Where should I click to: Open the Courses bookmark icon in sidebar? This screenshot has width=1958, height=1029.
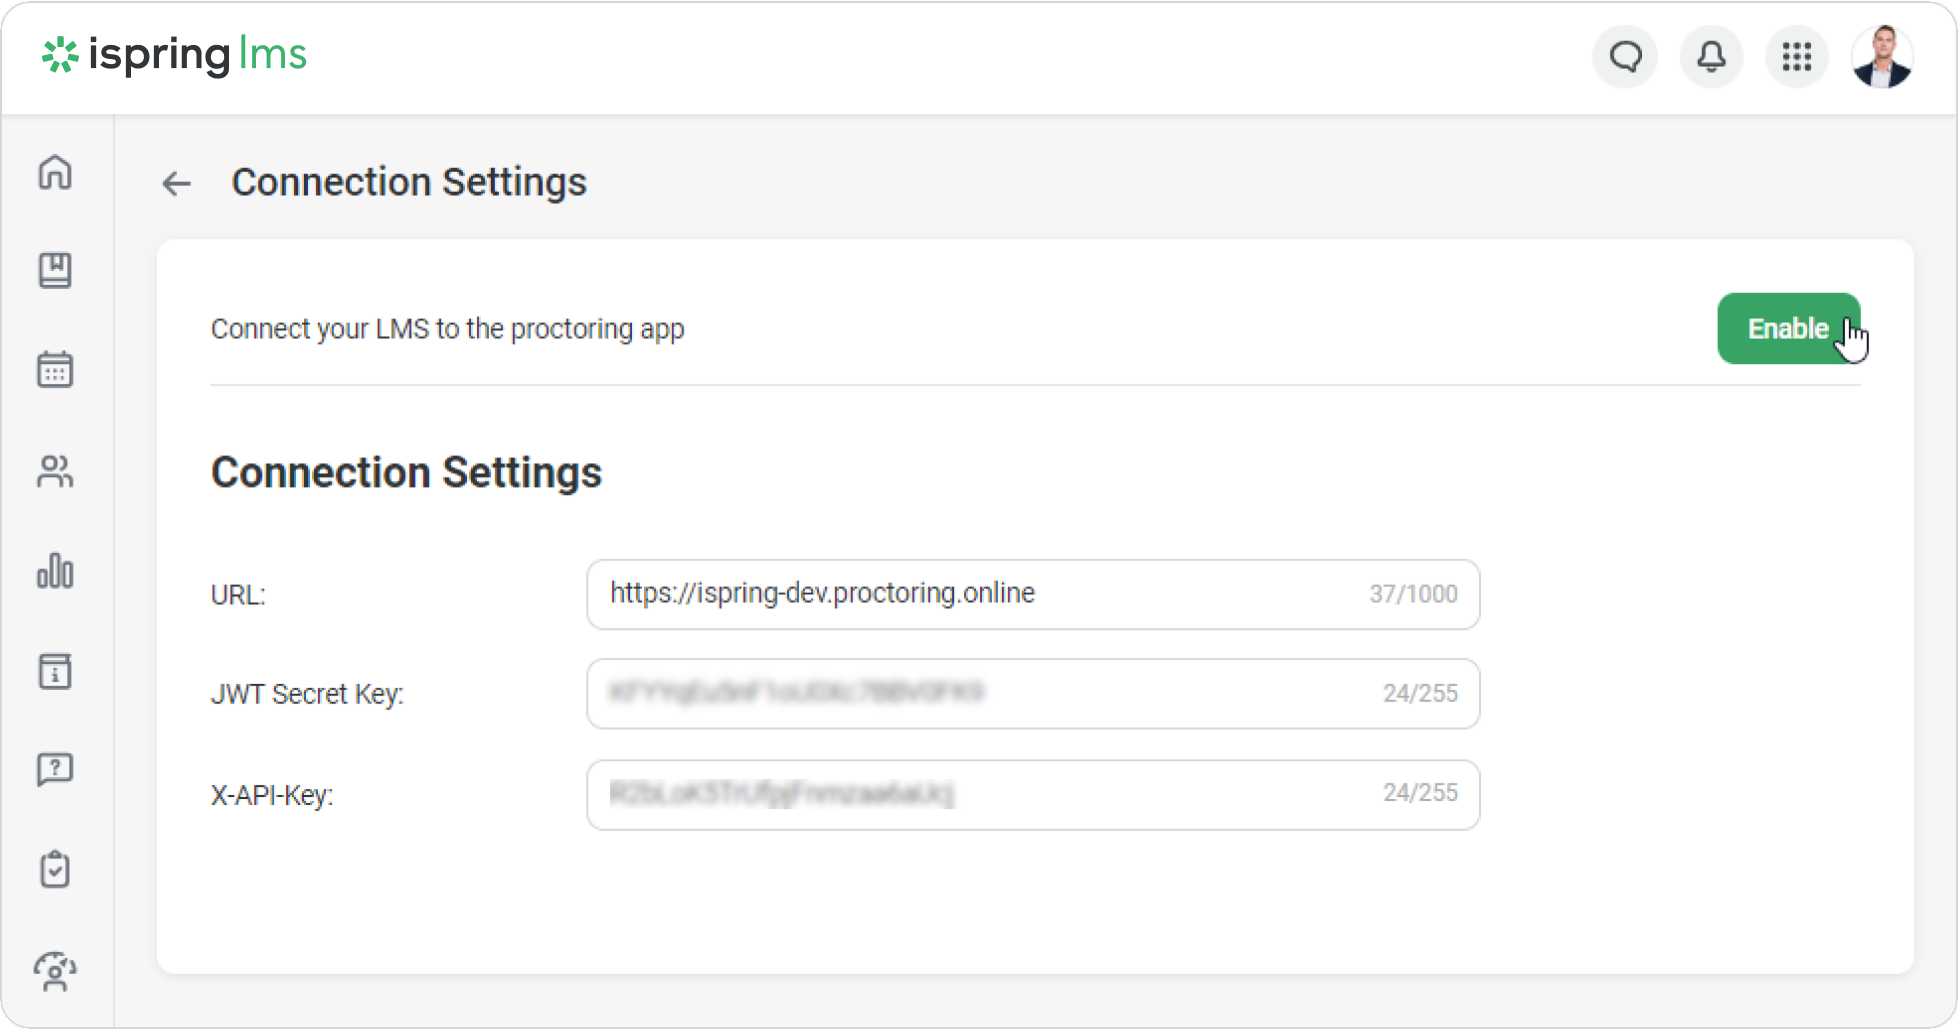coord(55,270)
